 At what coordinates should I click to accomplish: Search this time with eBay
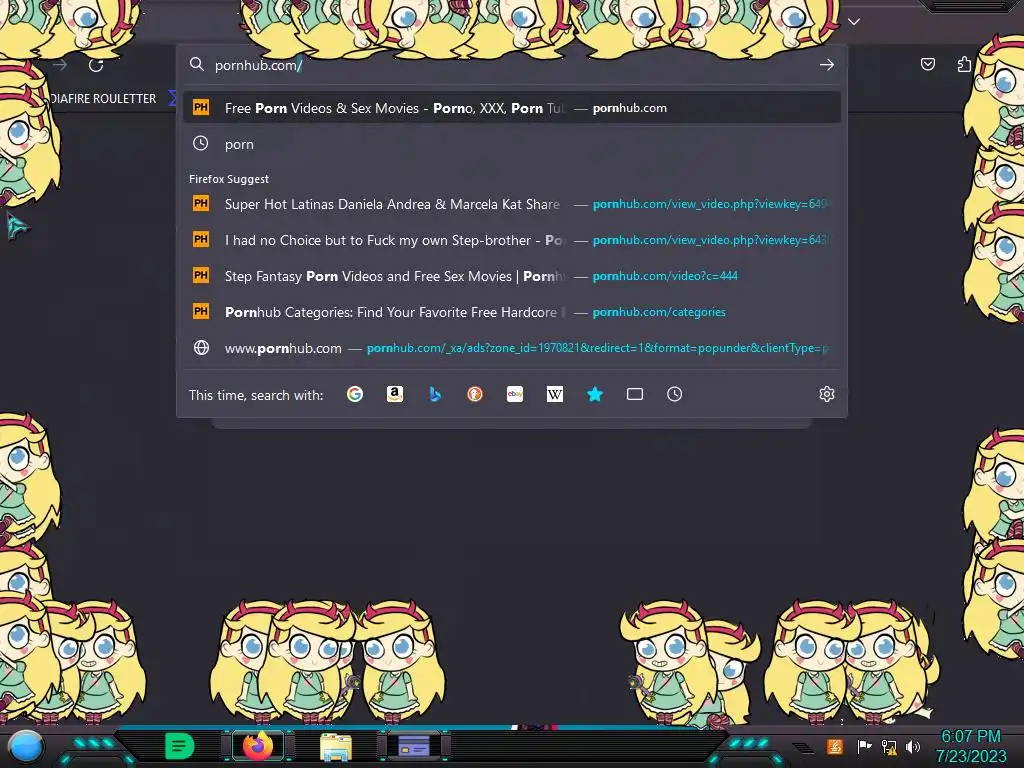pyautogui.click(x=515, y=394)
